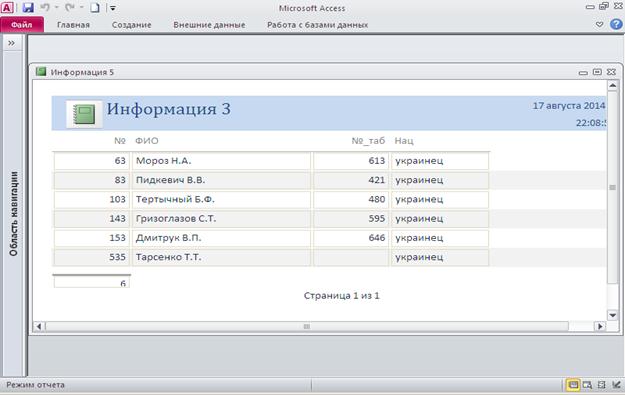The image size is (625, 395).
Task: Switch to Layout View status bar icon
Action: click(601, 385)
